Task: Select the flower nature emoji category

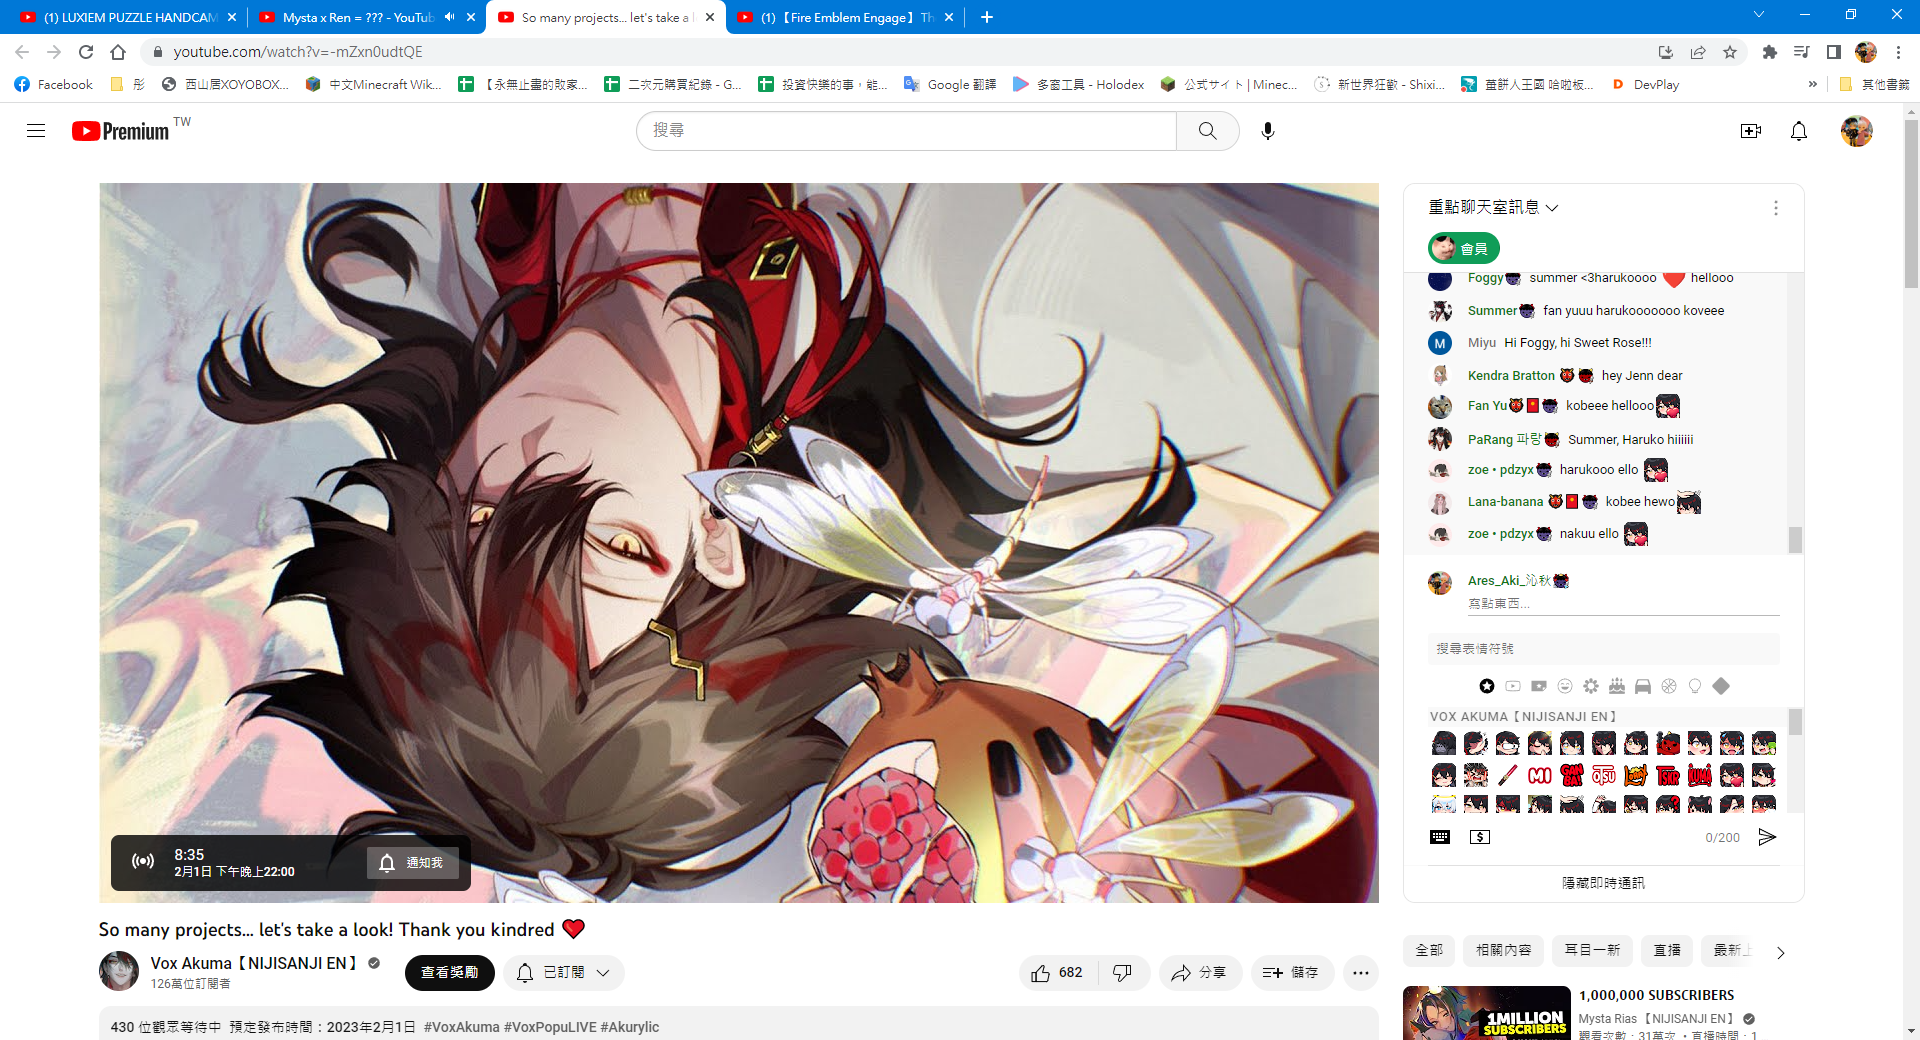Action: pyautogui.click(x=1591, y=686)
